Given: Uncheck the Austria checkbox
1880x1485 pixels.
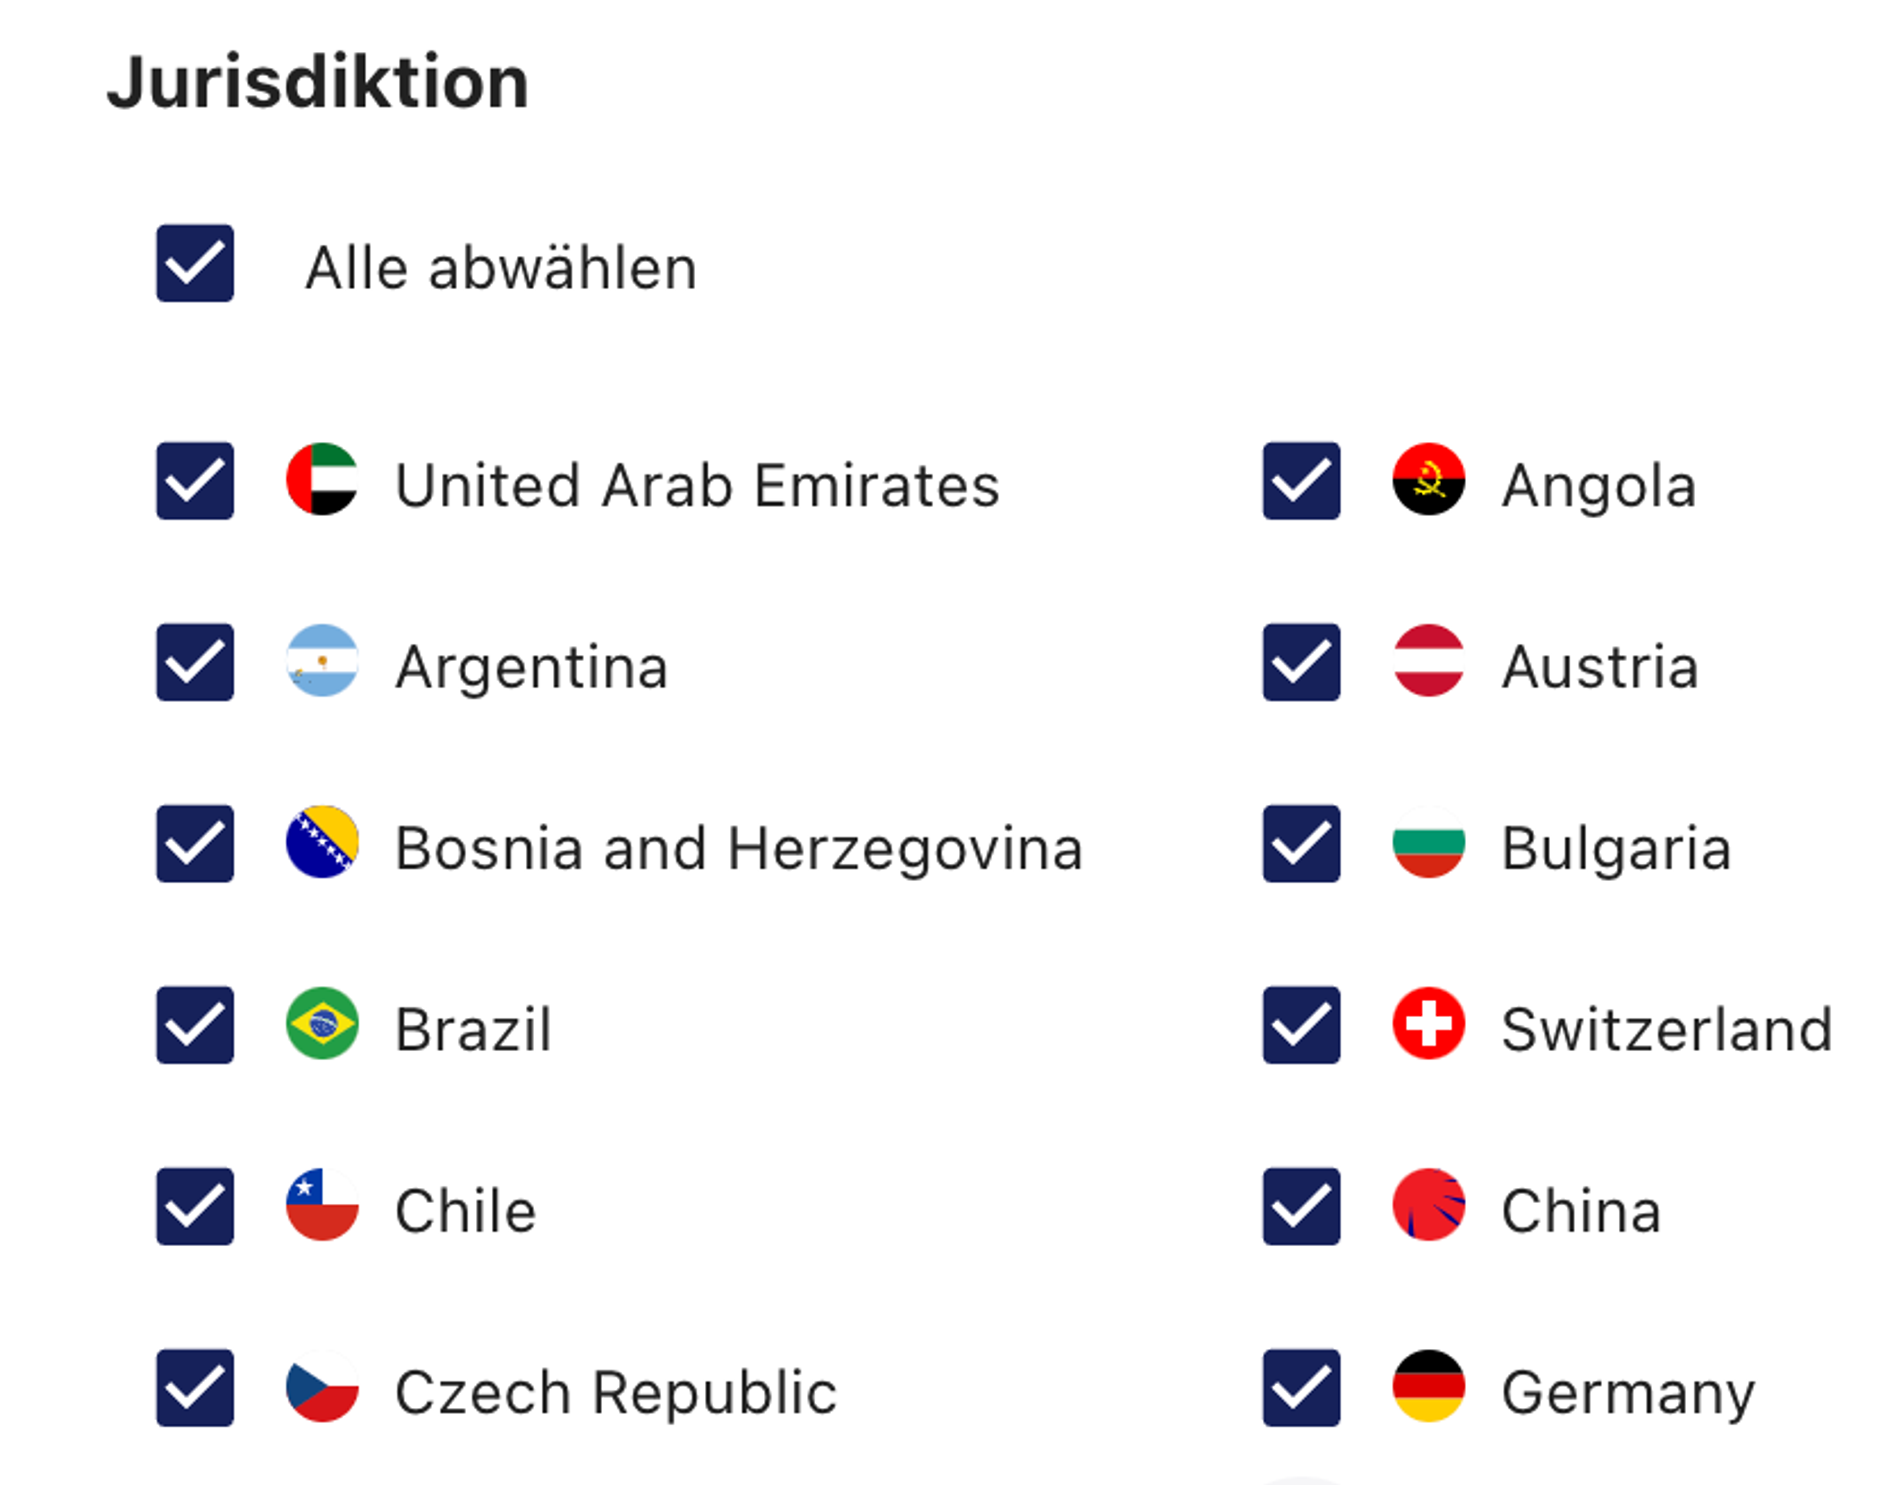Looking at the screenshot, I should click(1301, 662).
